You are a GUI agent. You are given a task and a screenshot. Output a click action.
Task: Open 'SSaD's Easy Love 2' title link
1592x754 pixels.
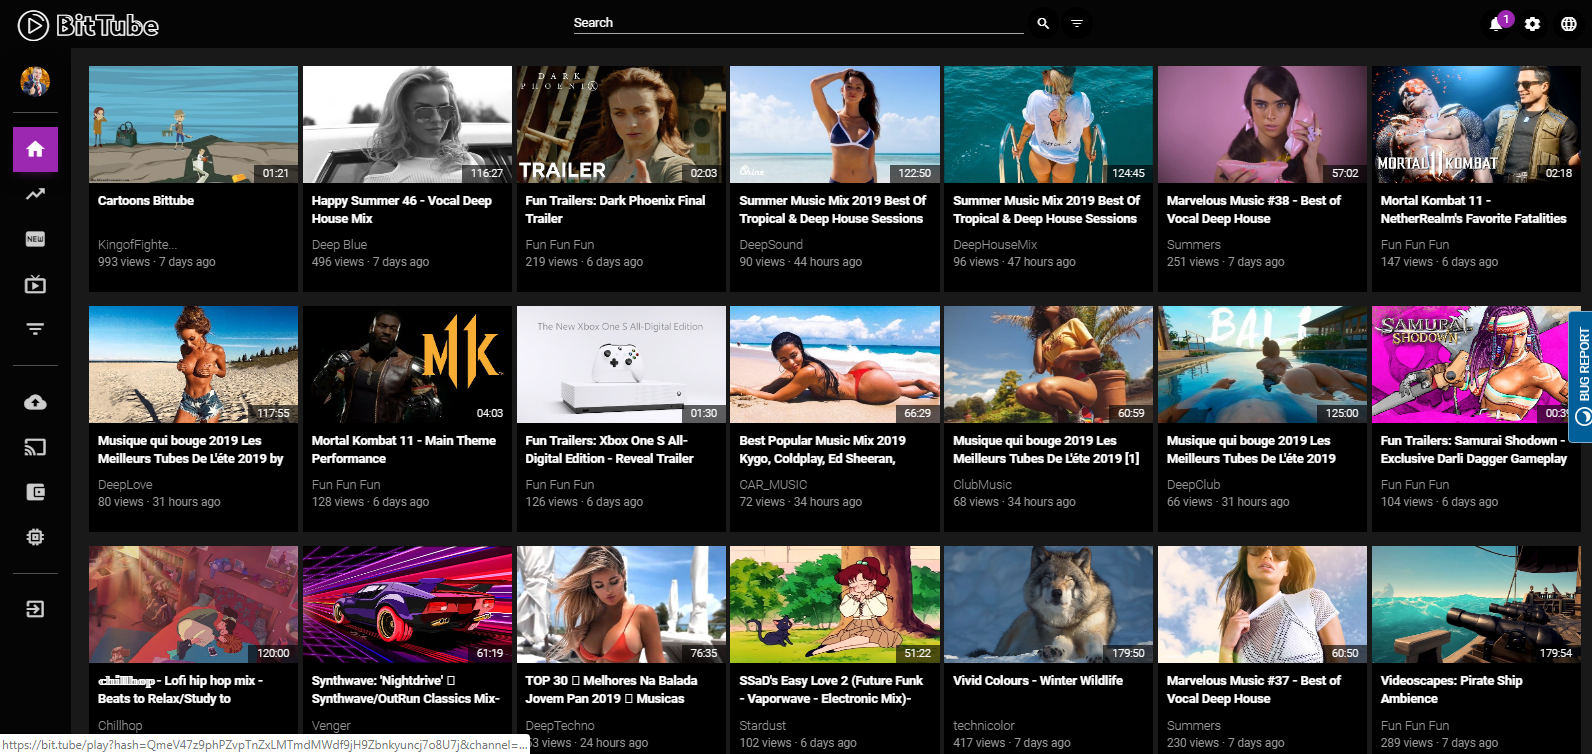(831, 689)
